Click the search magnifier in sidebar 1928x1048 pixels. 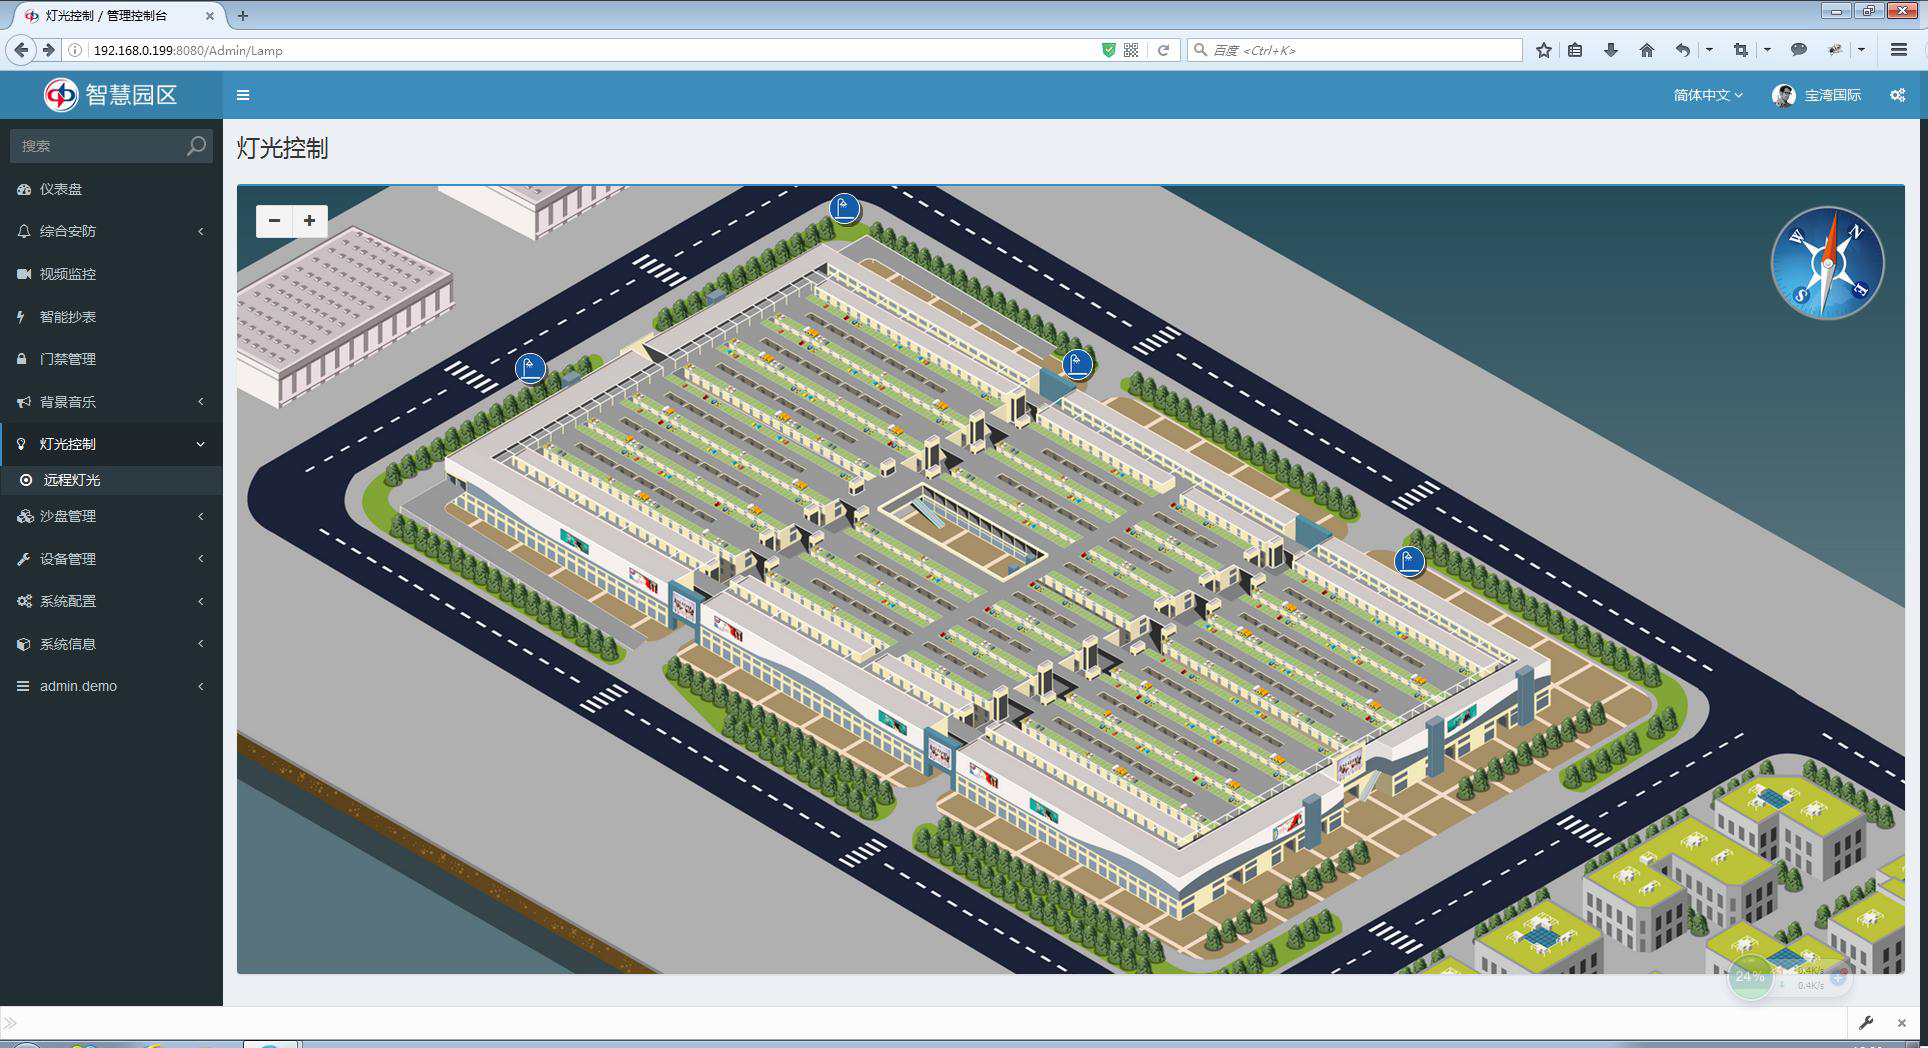click(x=196, y=146)
